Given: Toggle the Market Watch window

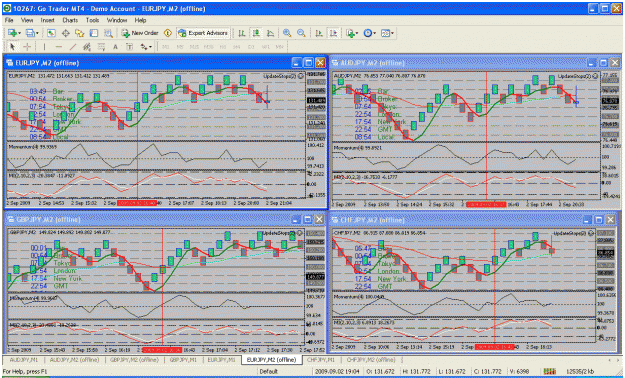Looking at the screenshot, I should [x=51, y=33].
